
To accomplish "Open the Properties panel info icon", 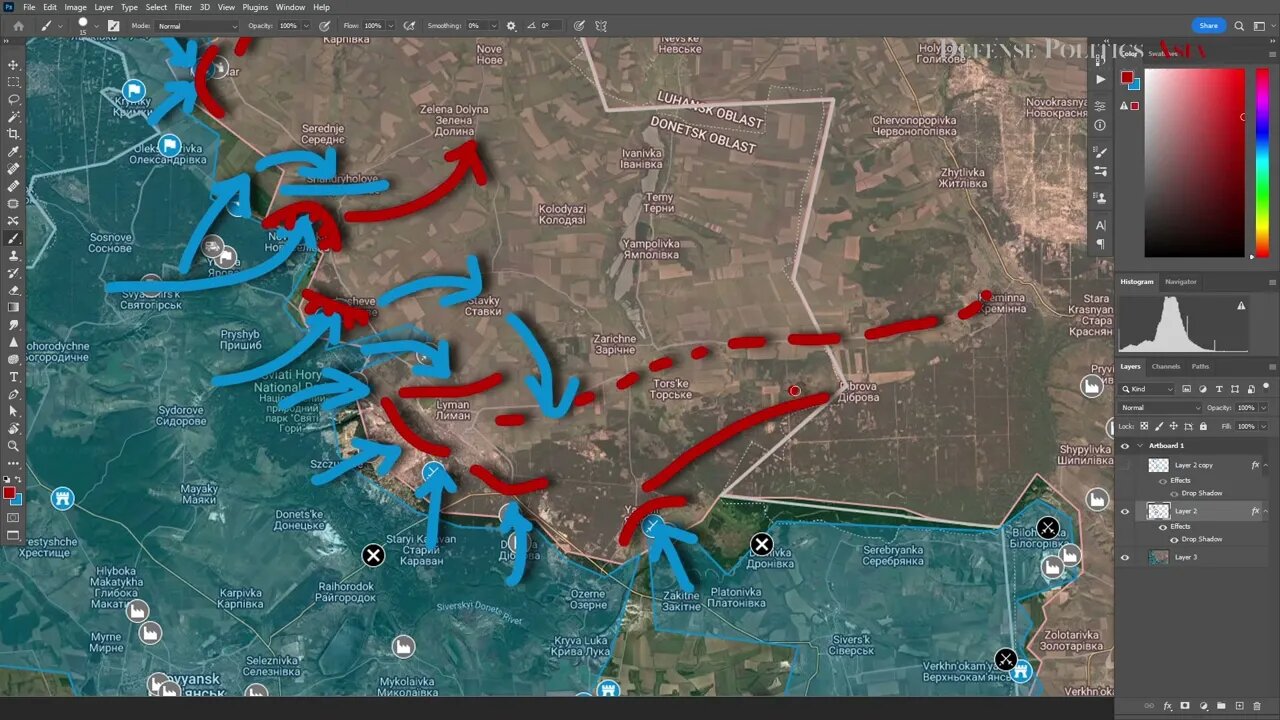I will click(x=1100, y=126).
